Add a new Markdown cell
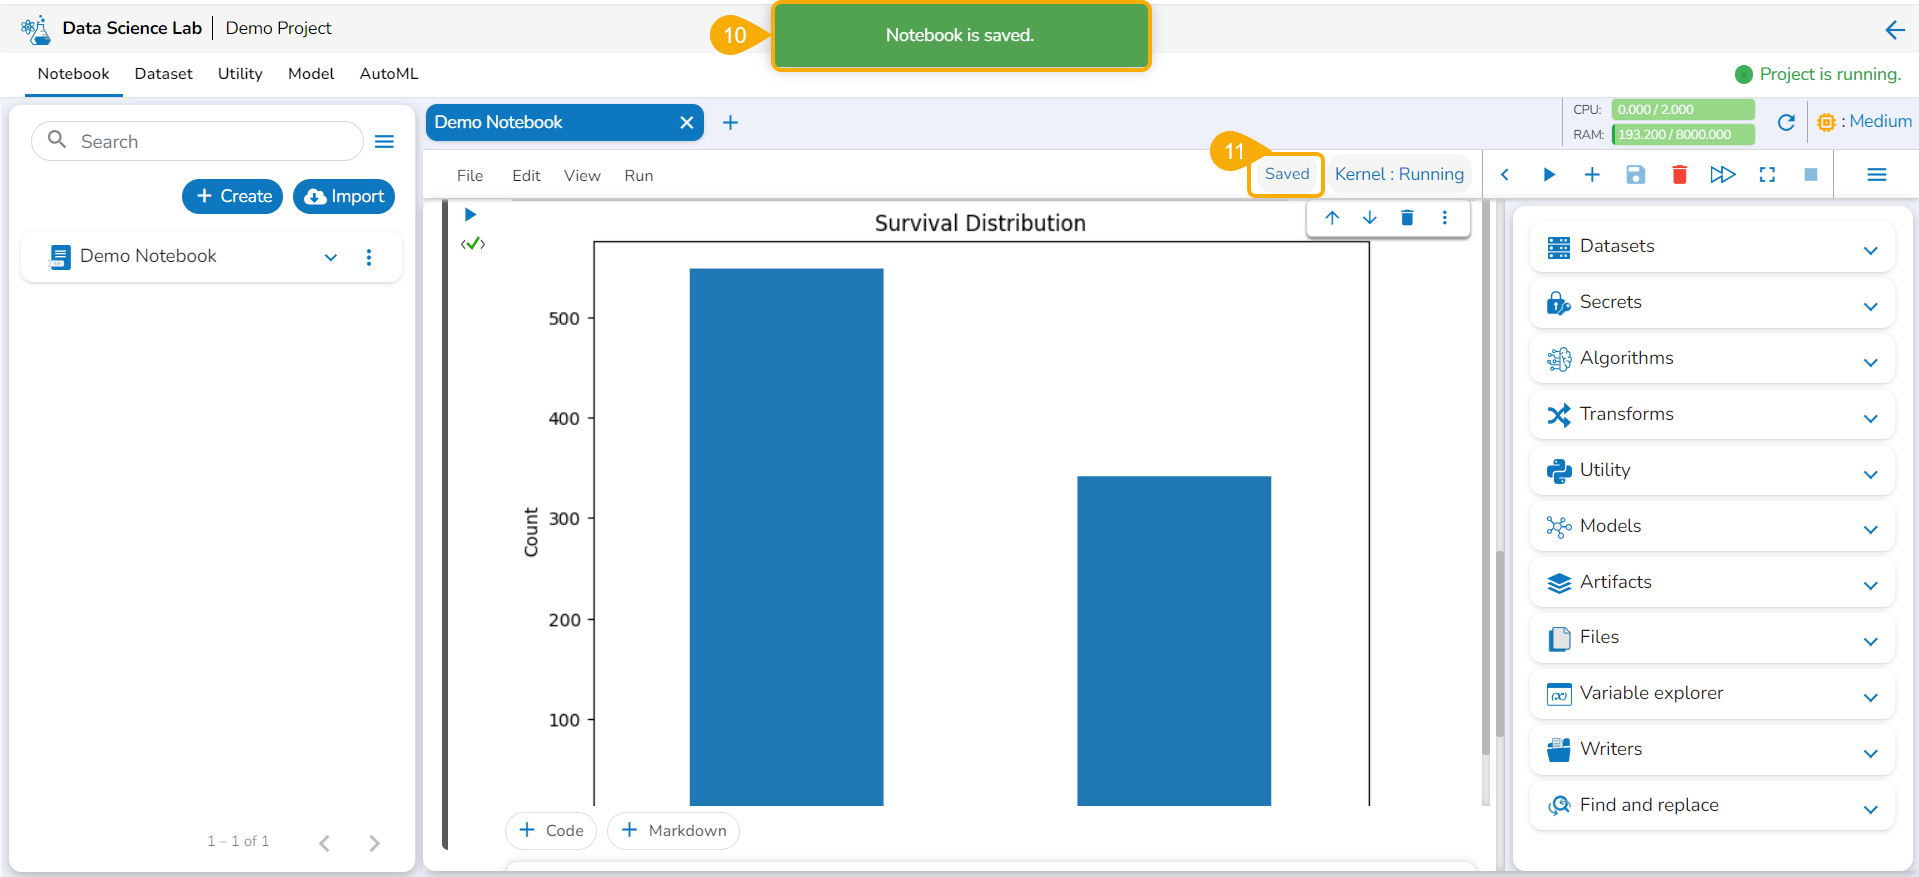1919x877 pixels. [x=673, y=831]
